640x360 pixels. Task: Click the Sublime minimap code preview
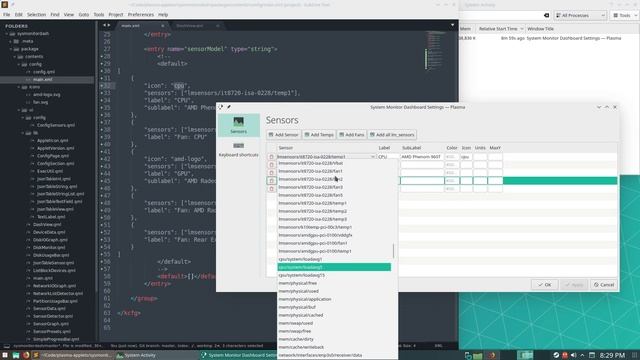(x=436, y=51)
